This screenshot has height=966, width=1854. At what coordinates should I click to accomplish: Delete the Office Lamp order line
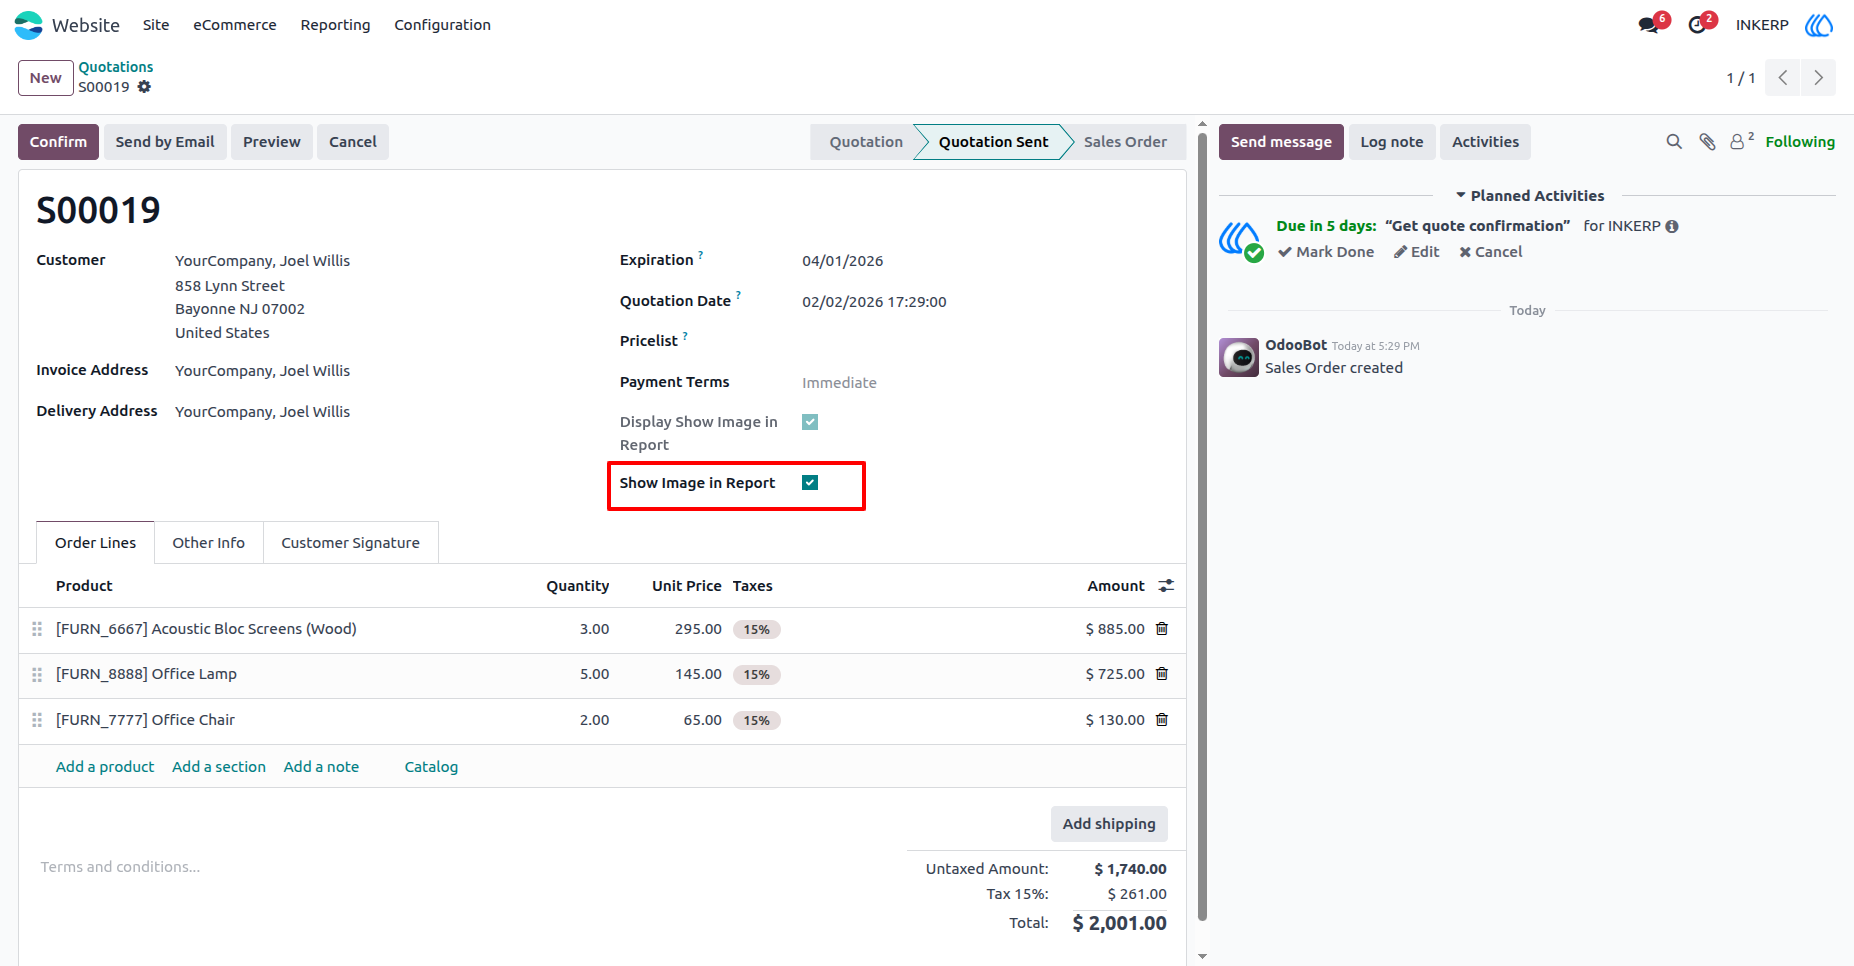coord(1162,674)
